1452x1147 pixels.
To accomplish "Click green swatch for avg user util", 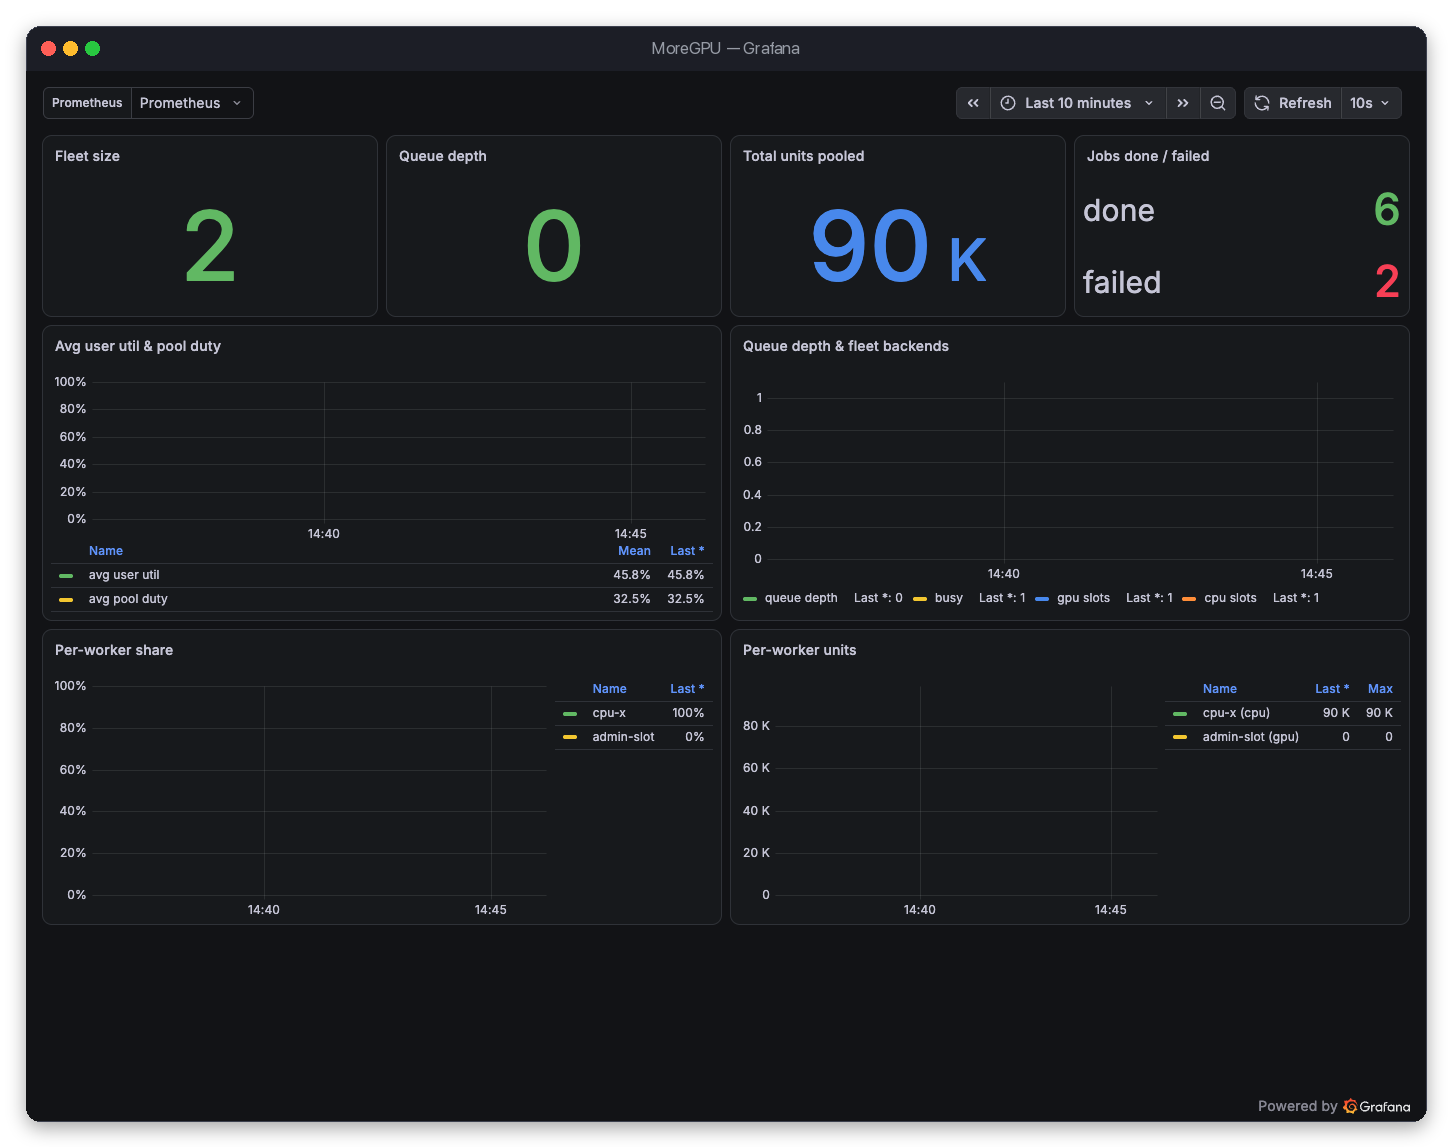I will tap(66, 576).
